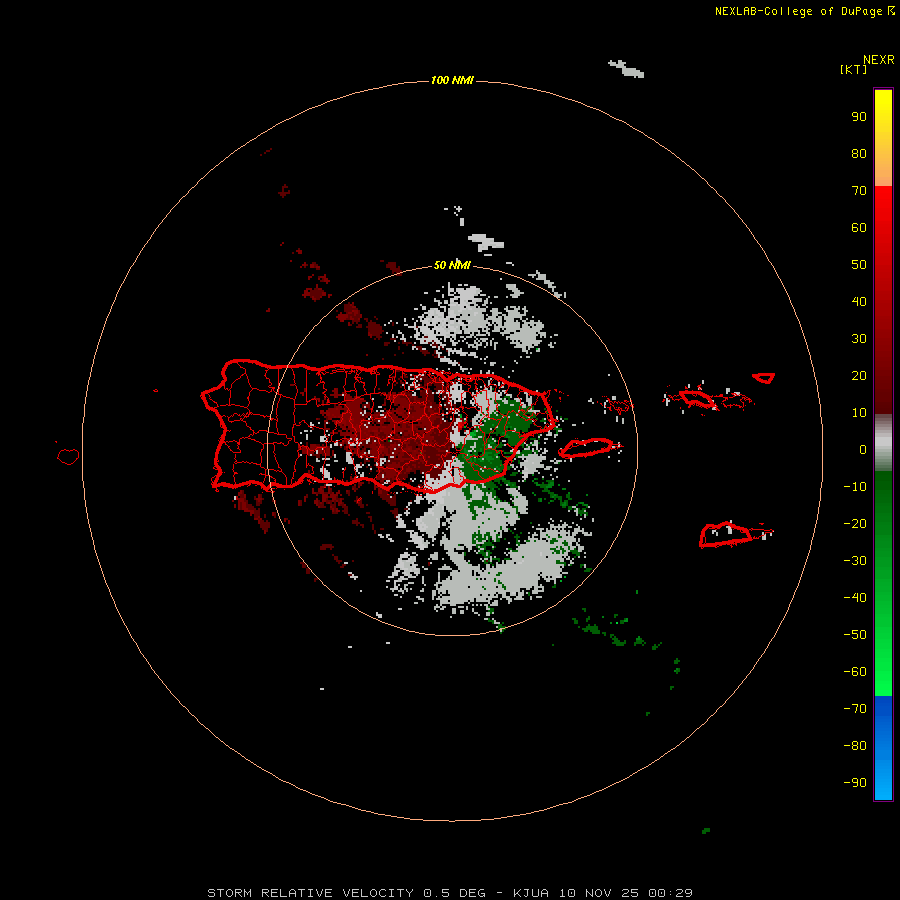This screenshot has width=900, height=900.
Task: Click the -30 knot scale label
Action: (x=855, y=561)
